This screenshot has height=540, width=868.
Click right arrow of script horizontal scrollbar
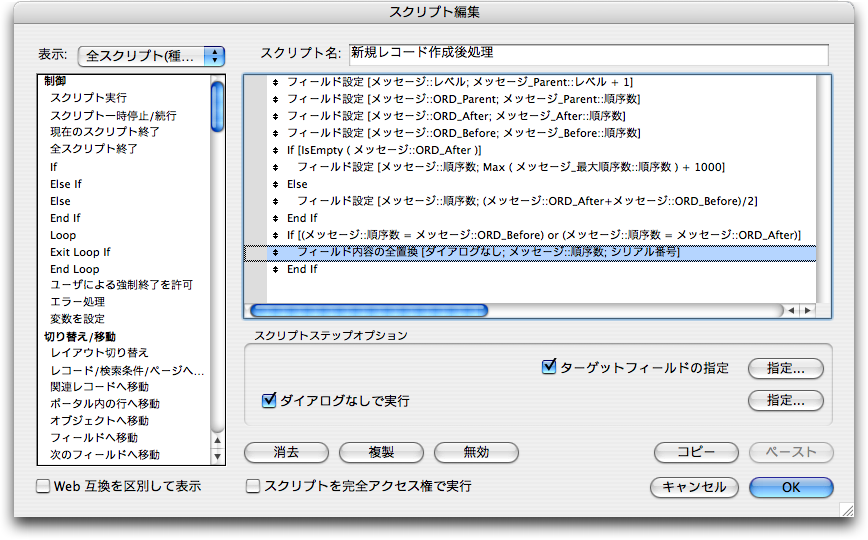point(808,311)
